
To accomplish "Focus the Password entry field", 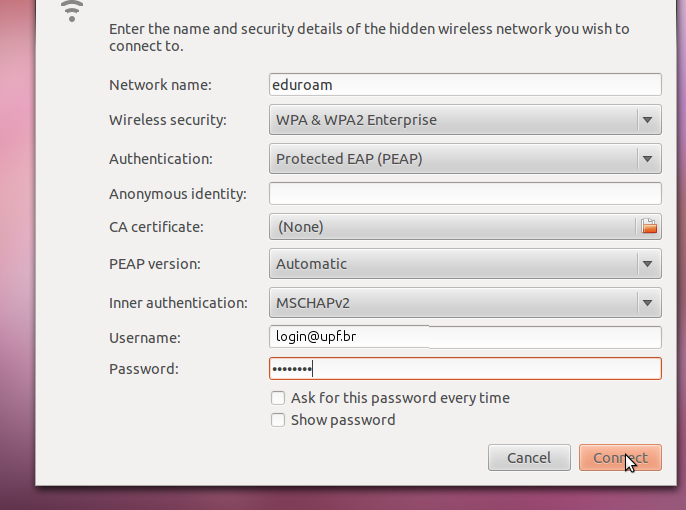I will (465, 369).
